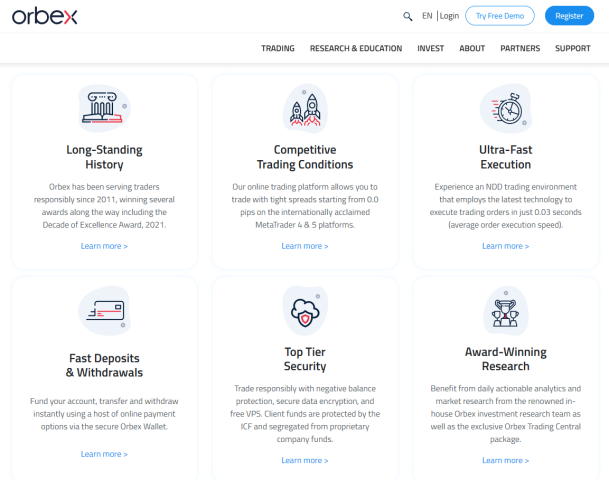Follow Learn more under Top Tier Security
The width and height of the screenshot is (609, 480).
tap(305, 460)
